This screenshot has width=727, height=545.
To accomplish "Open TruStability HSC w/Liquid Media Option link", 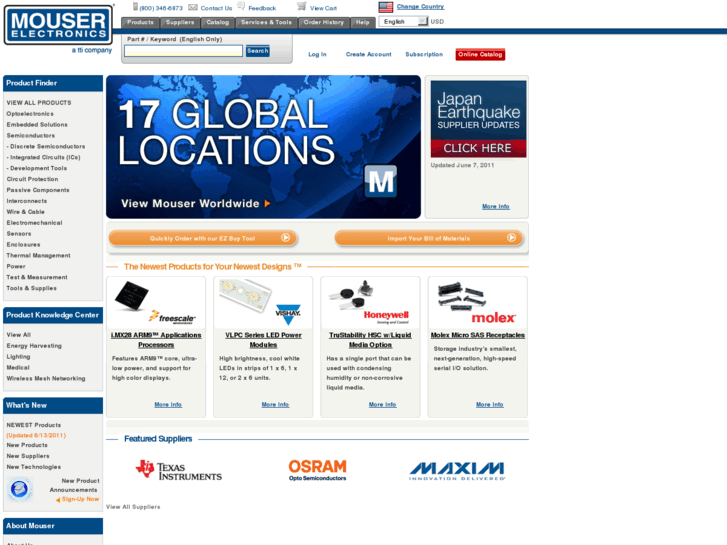I will pos(370,340).
